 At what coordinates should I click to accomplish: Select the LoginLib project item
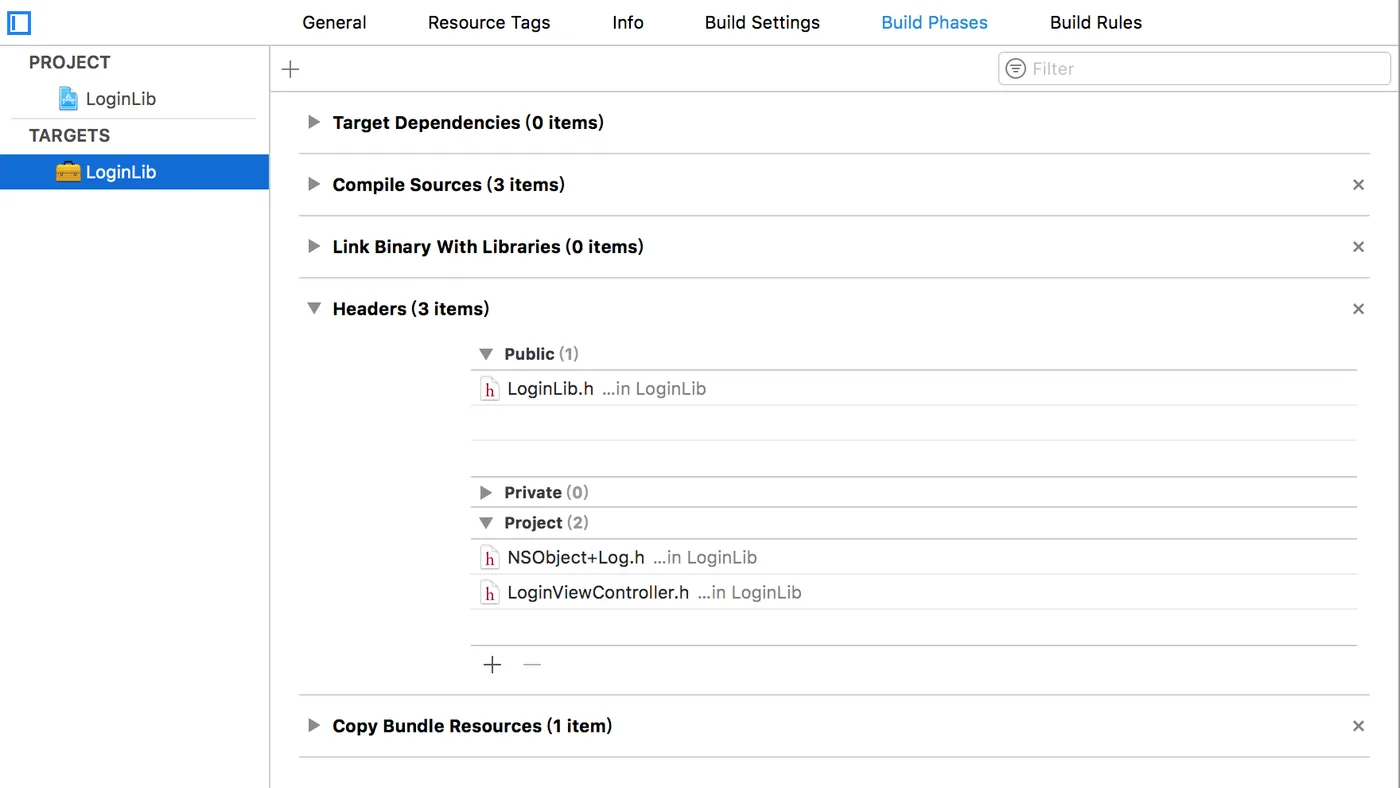[x=120, y=99]
